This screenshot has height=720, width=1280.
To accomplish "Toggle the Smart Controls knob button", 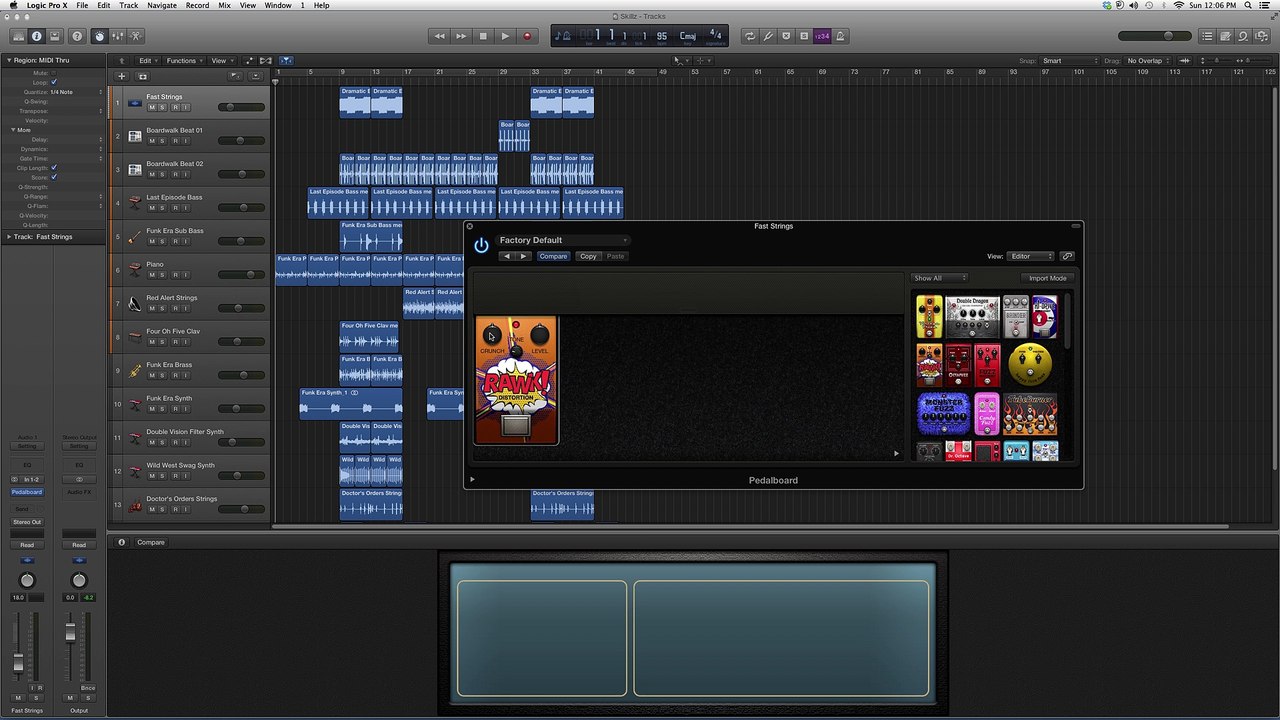I will point(99,36).
